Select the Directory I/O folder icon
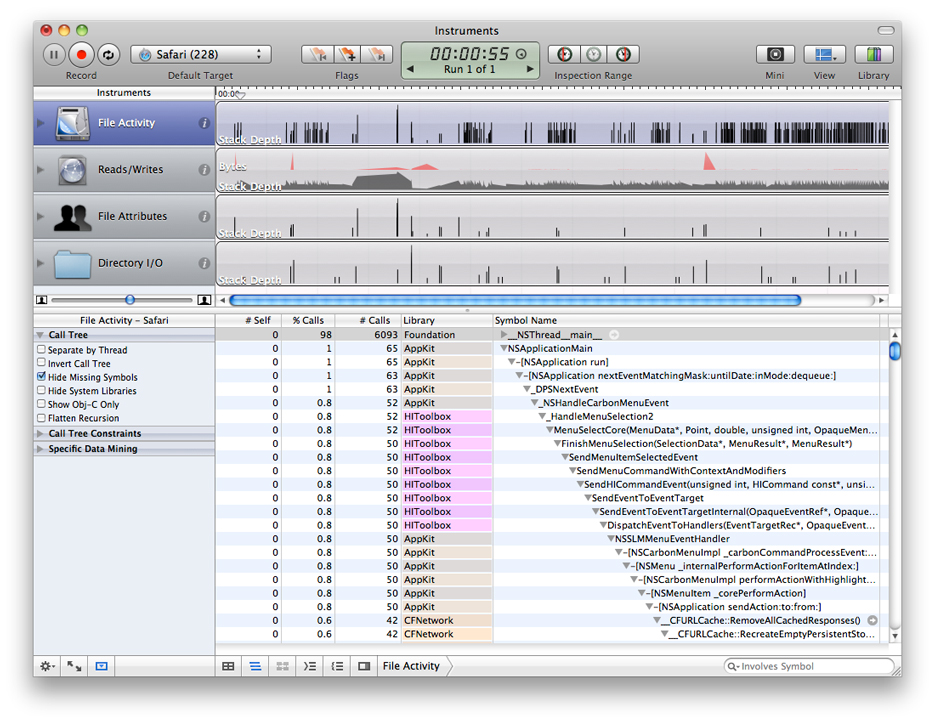This screenshot has height=723, width=935. 73,264
